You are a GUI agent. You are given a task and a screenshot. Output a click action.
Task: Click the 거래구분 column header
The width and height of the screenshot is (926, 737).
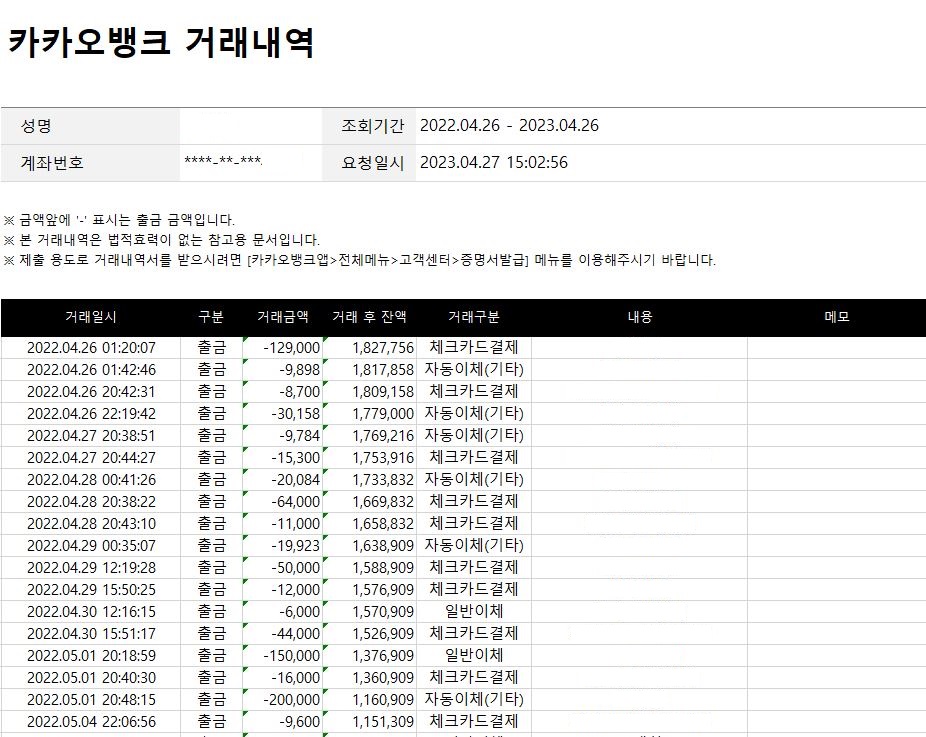474,317
